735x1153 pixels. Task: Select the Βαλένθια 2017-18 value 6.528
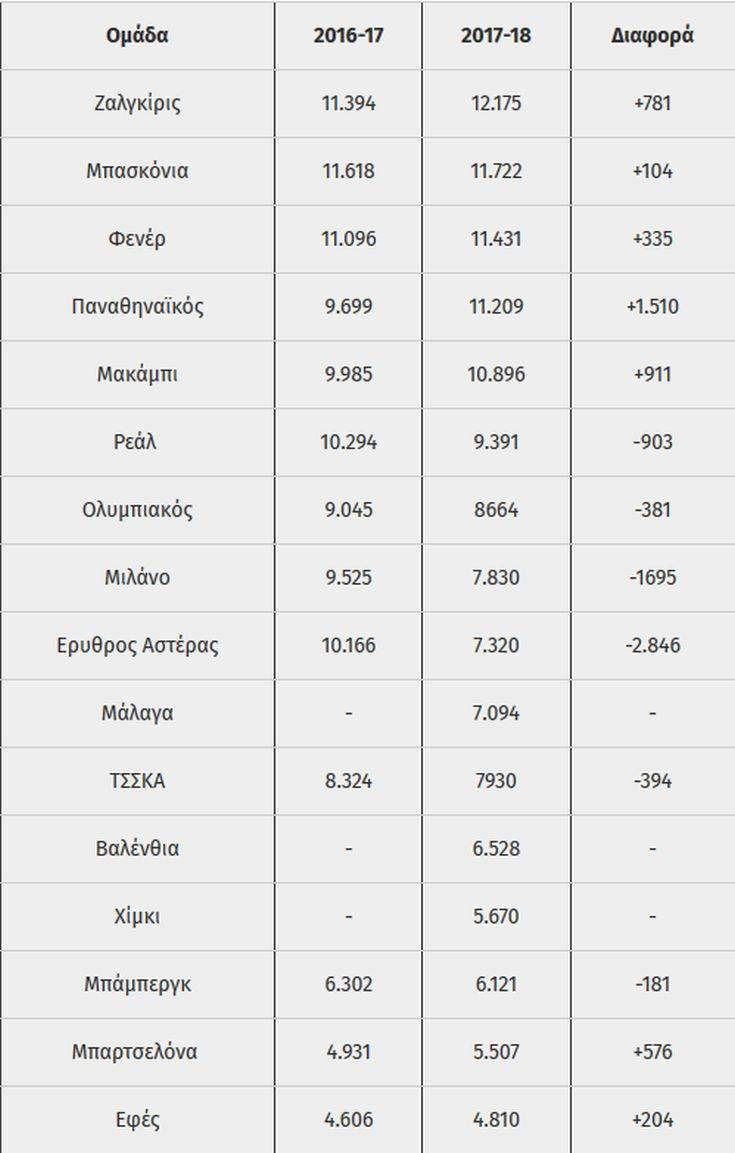coord(495,849)
